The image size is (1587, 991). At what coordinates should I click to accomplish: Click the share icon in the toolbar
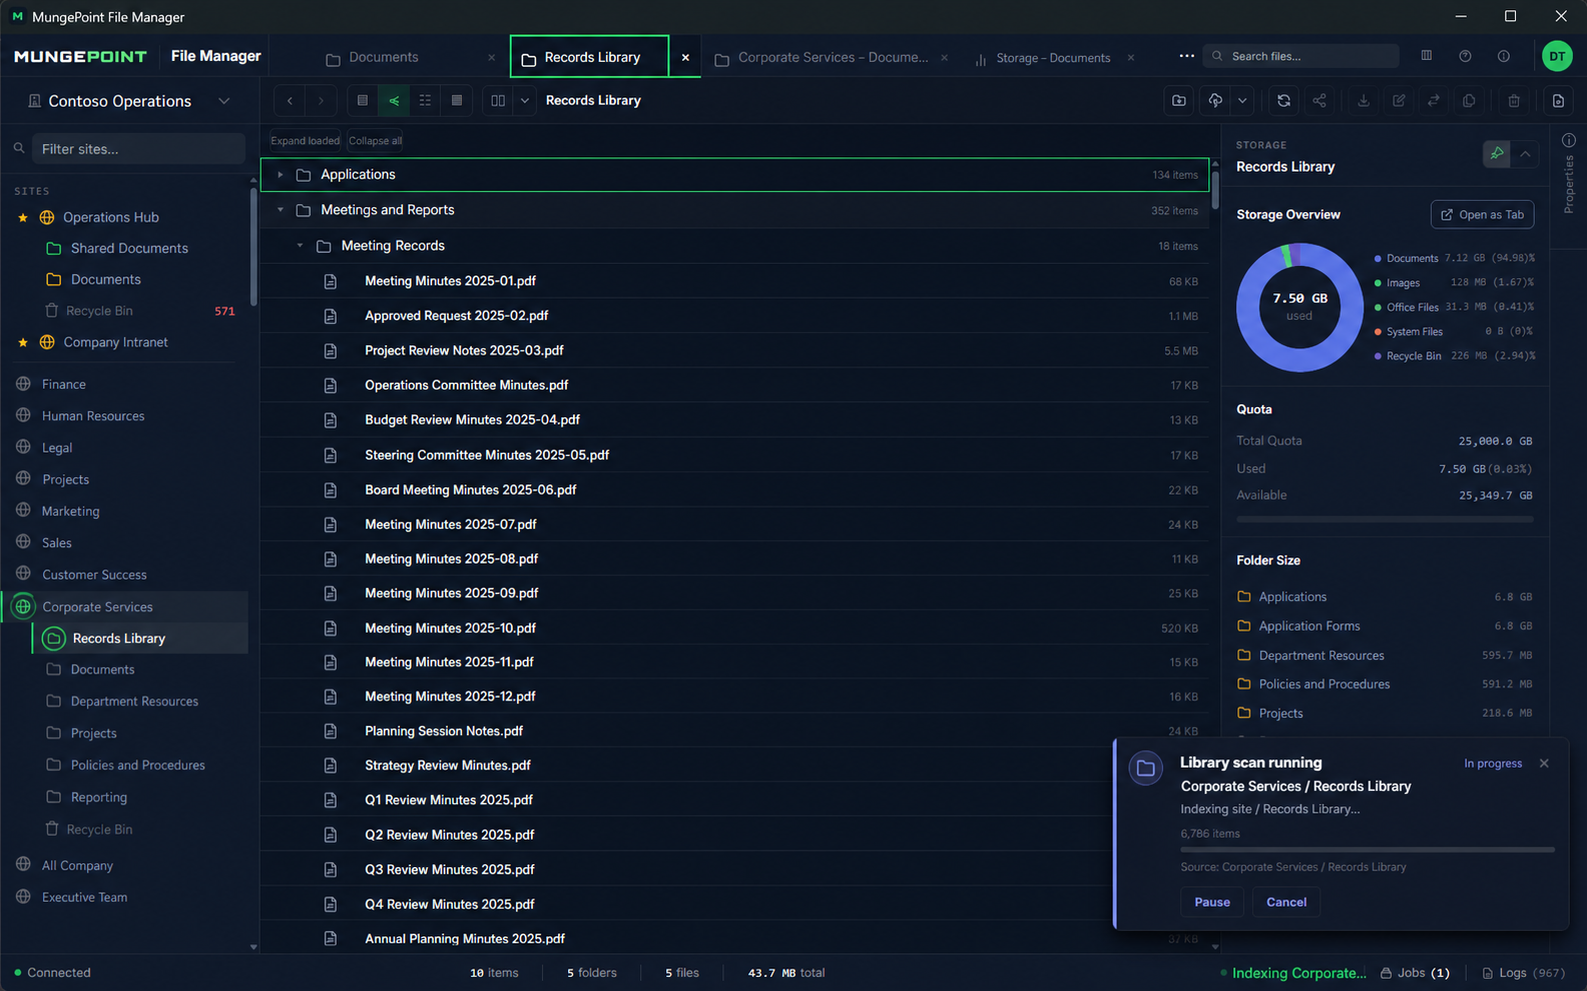pyautogui.click(x=1320, y=100)
